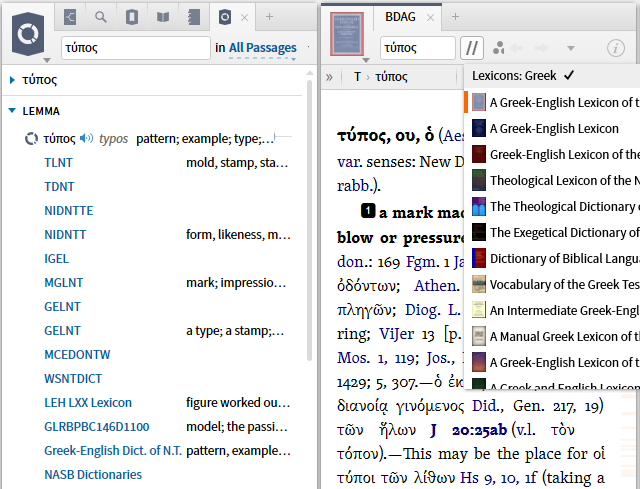Click the lemma ring icon beside τύπος

[31, 139]
